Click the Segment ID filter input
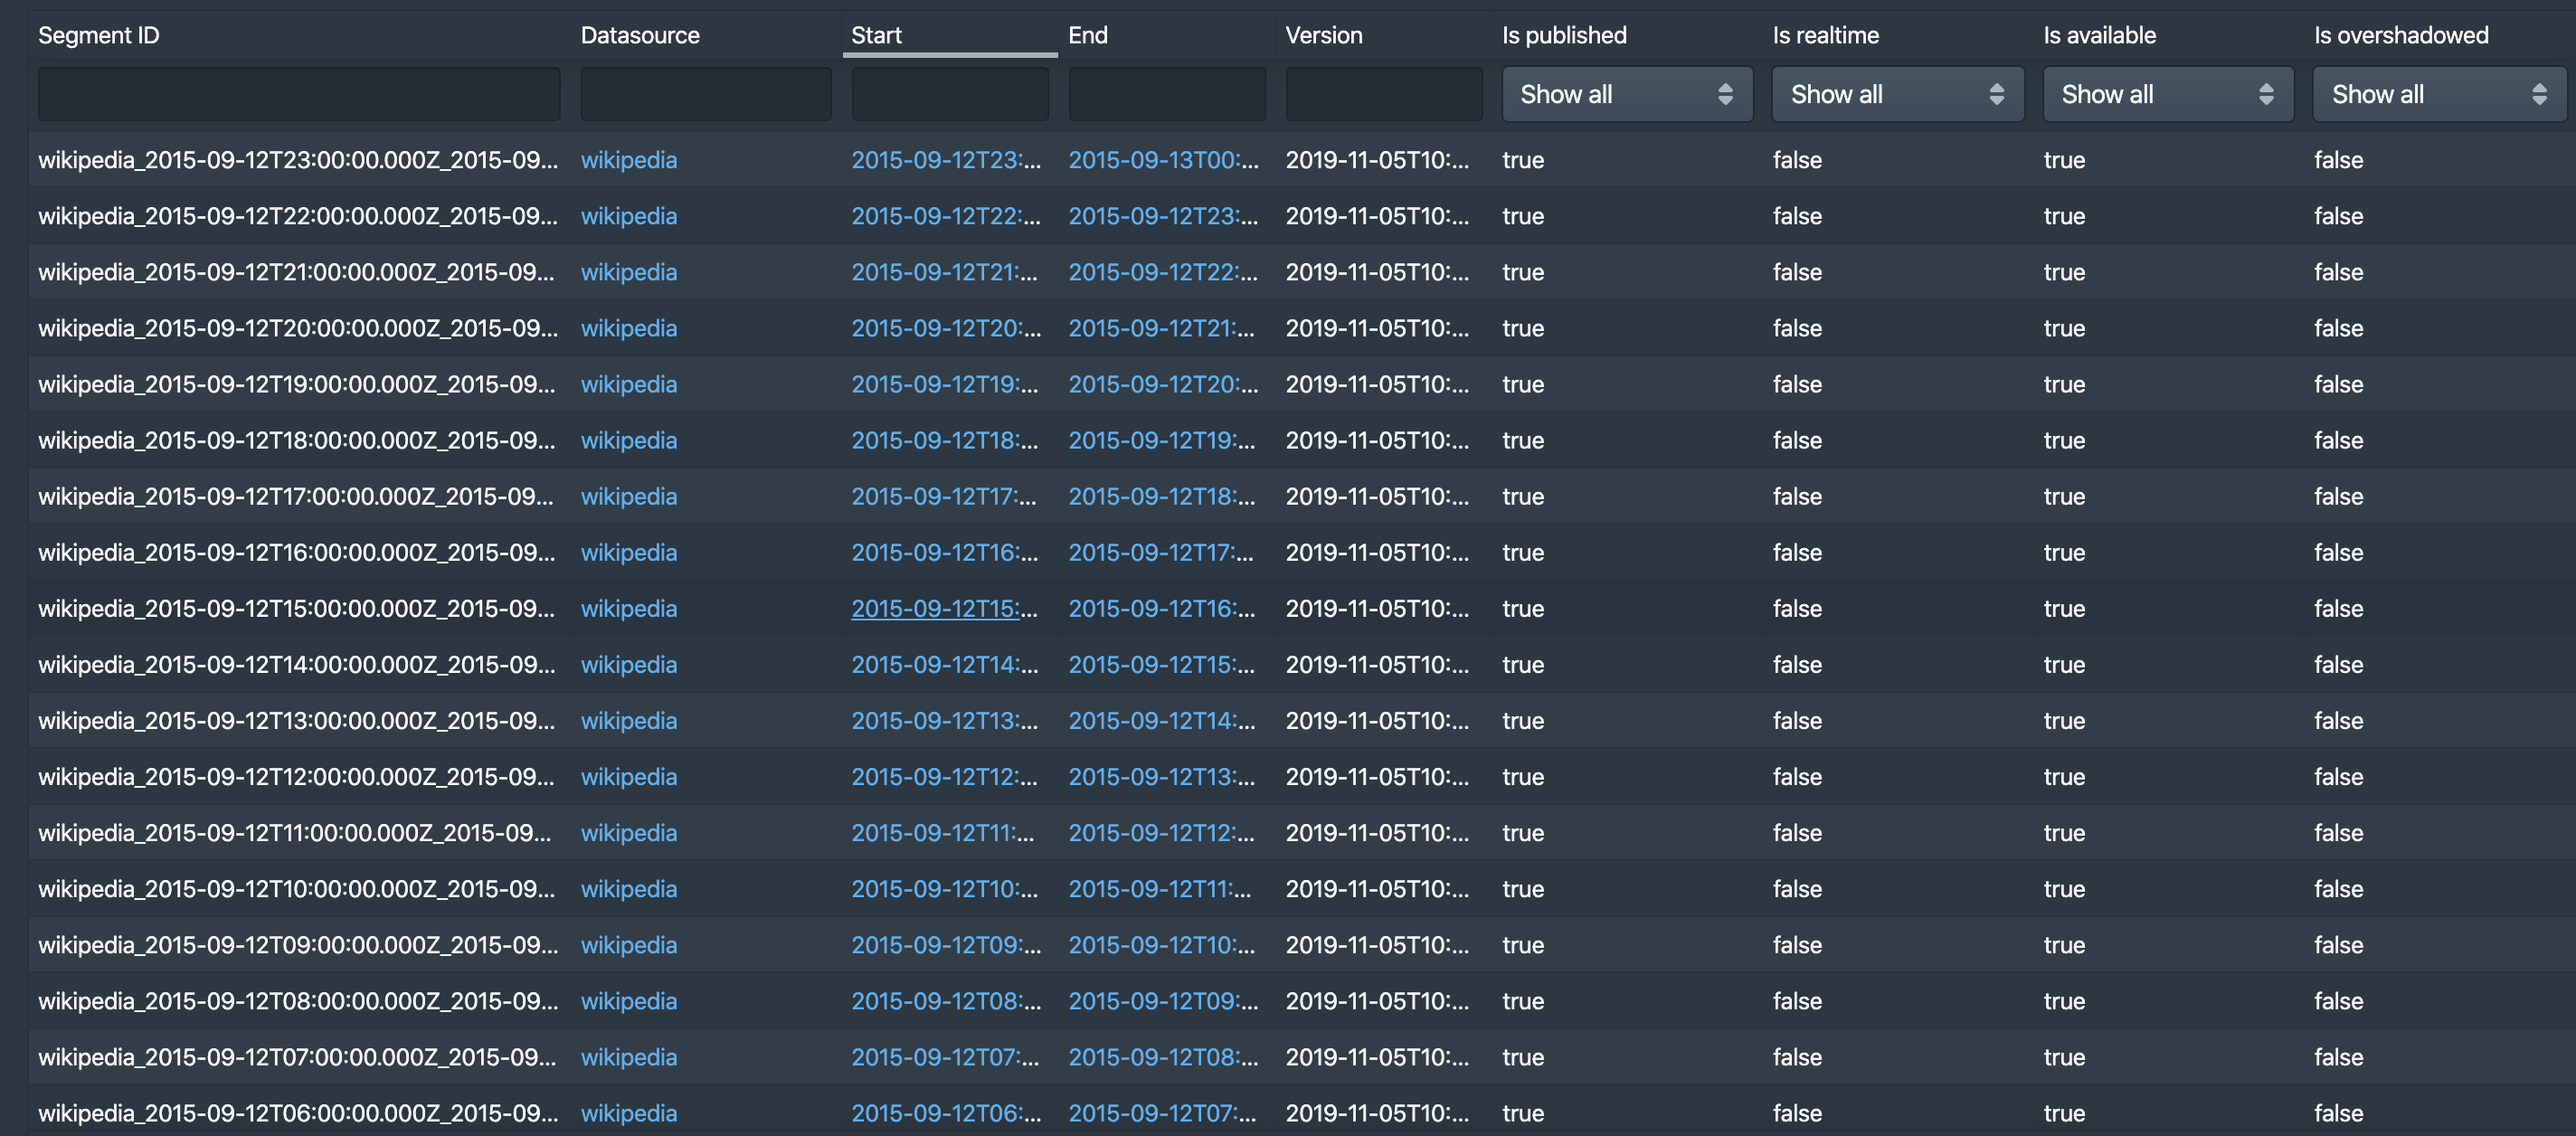2576x1136 pixels. tap(298, 94)
